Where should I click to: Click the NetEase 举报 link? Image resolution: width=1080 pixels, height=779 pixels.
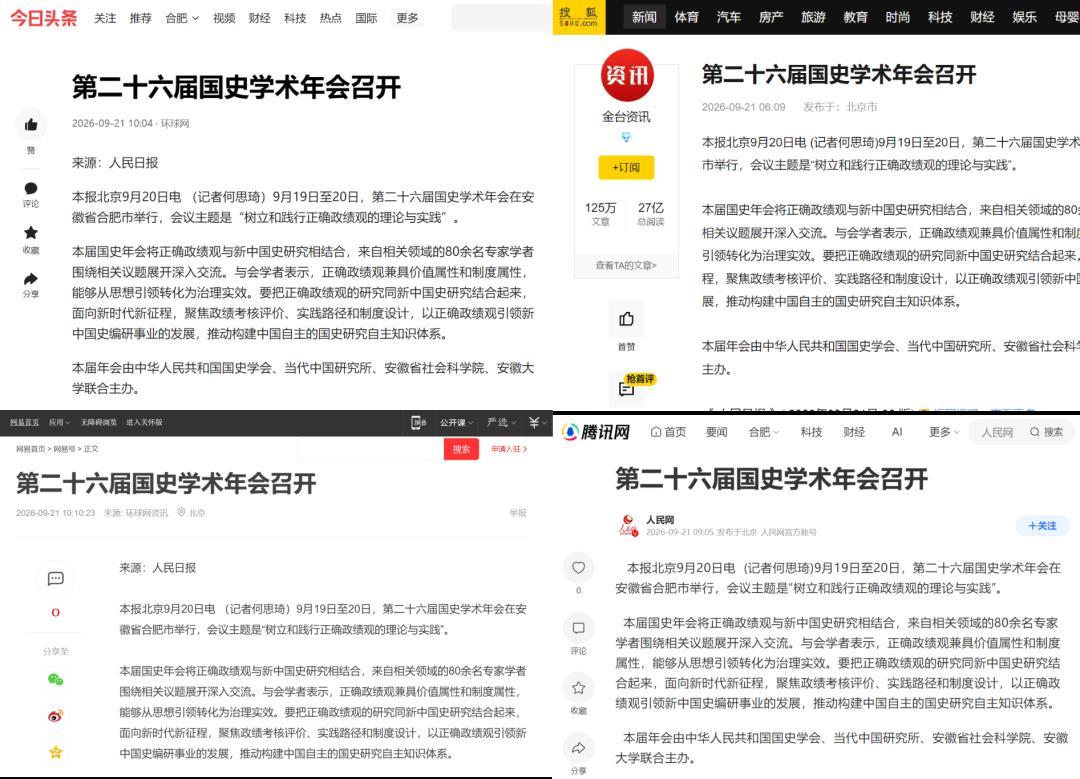(x=518, y=513)
